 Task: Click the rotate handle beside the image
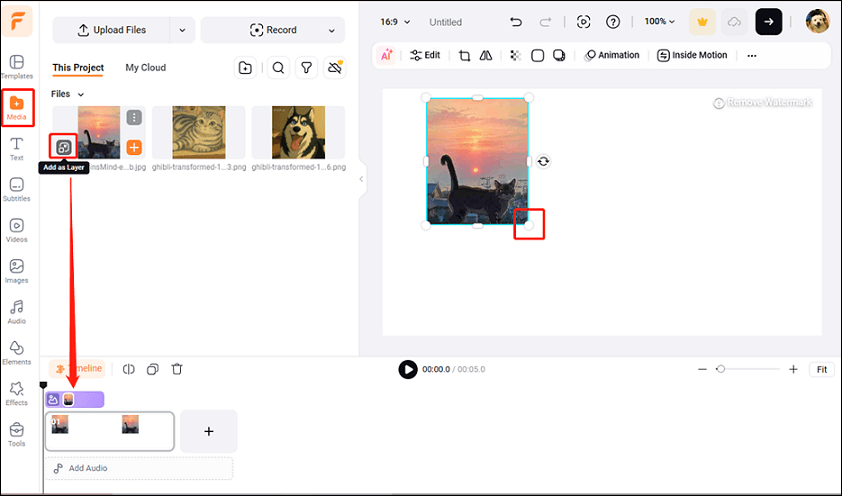click(543, 162)
